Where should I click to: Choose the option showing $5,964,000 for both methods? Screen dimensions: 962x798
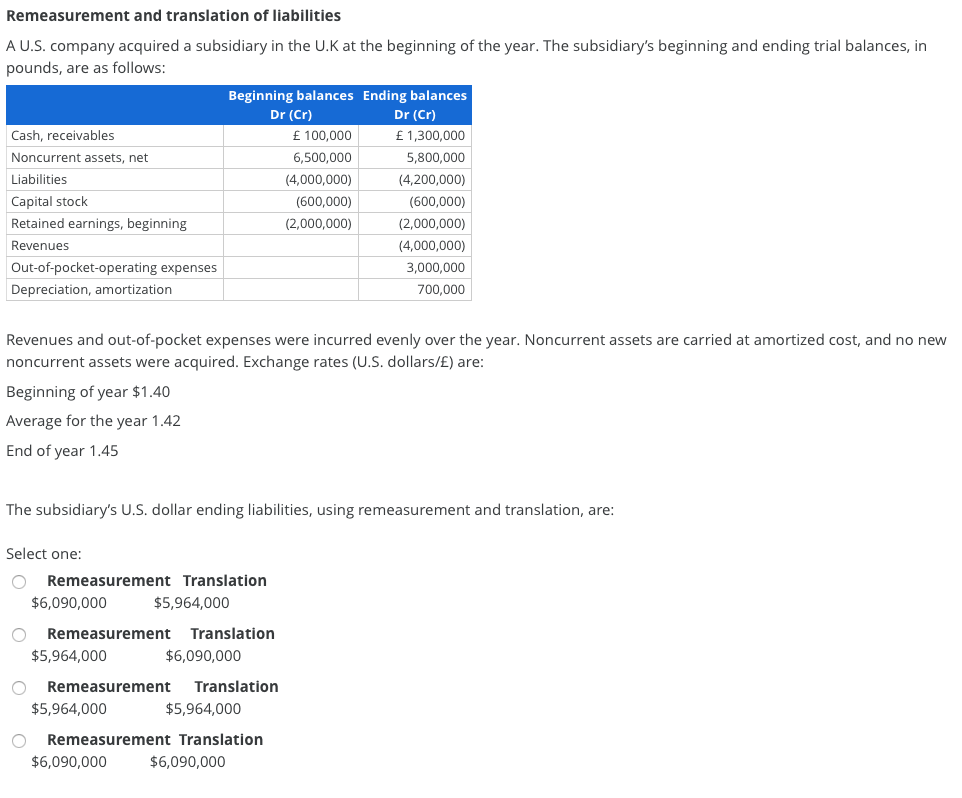pyautogui.click(x=18, y=687)
